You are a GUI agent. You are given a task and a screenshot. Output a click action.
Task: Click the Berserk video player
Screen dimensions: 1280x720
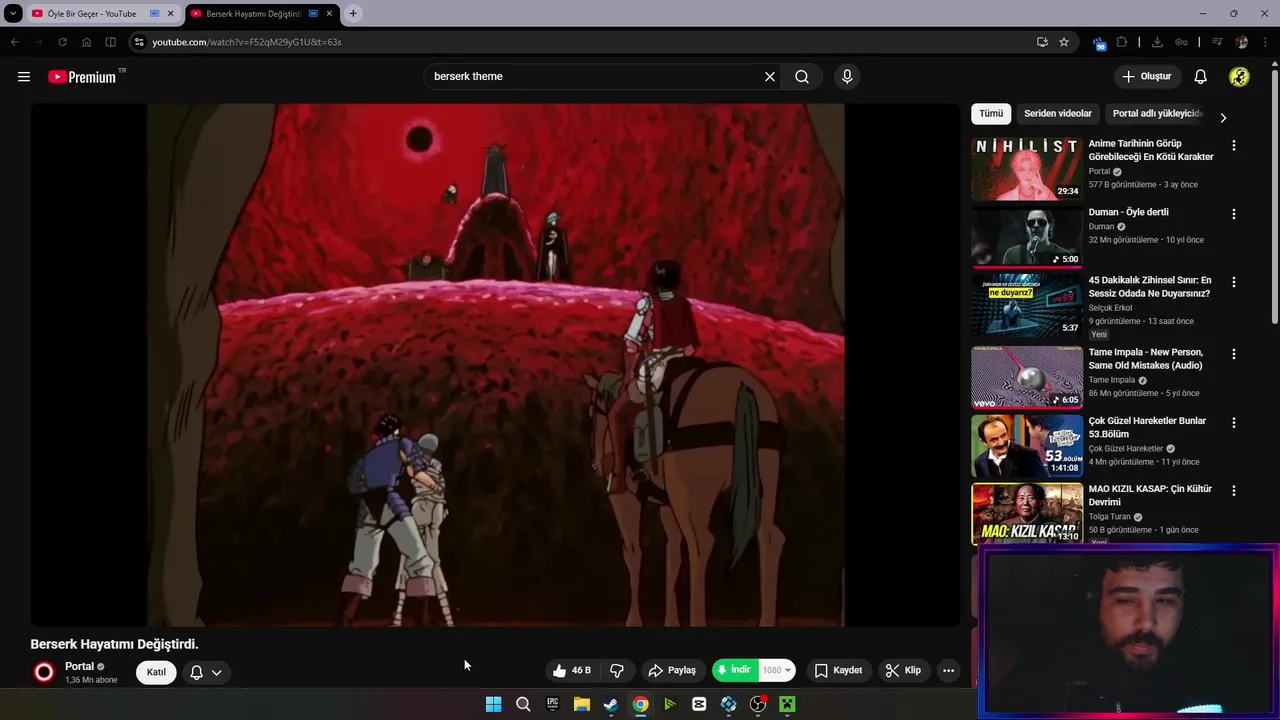click(x=495, y=365)
